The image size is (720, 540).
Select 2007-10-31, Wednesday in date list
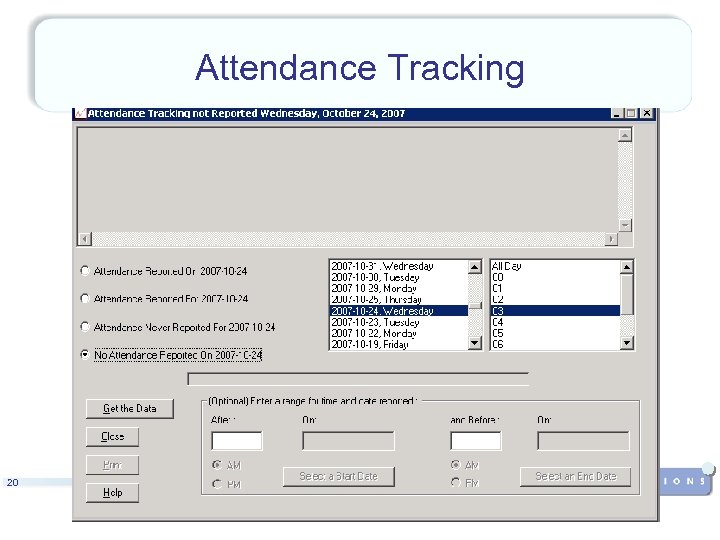(399, 266)
